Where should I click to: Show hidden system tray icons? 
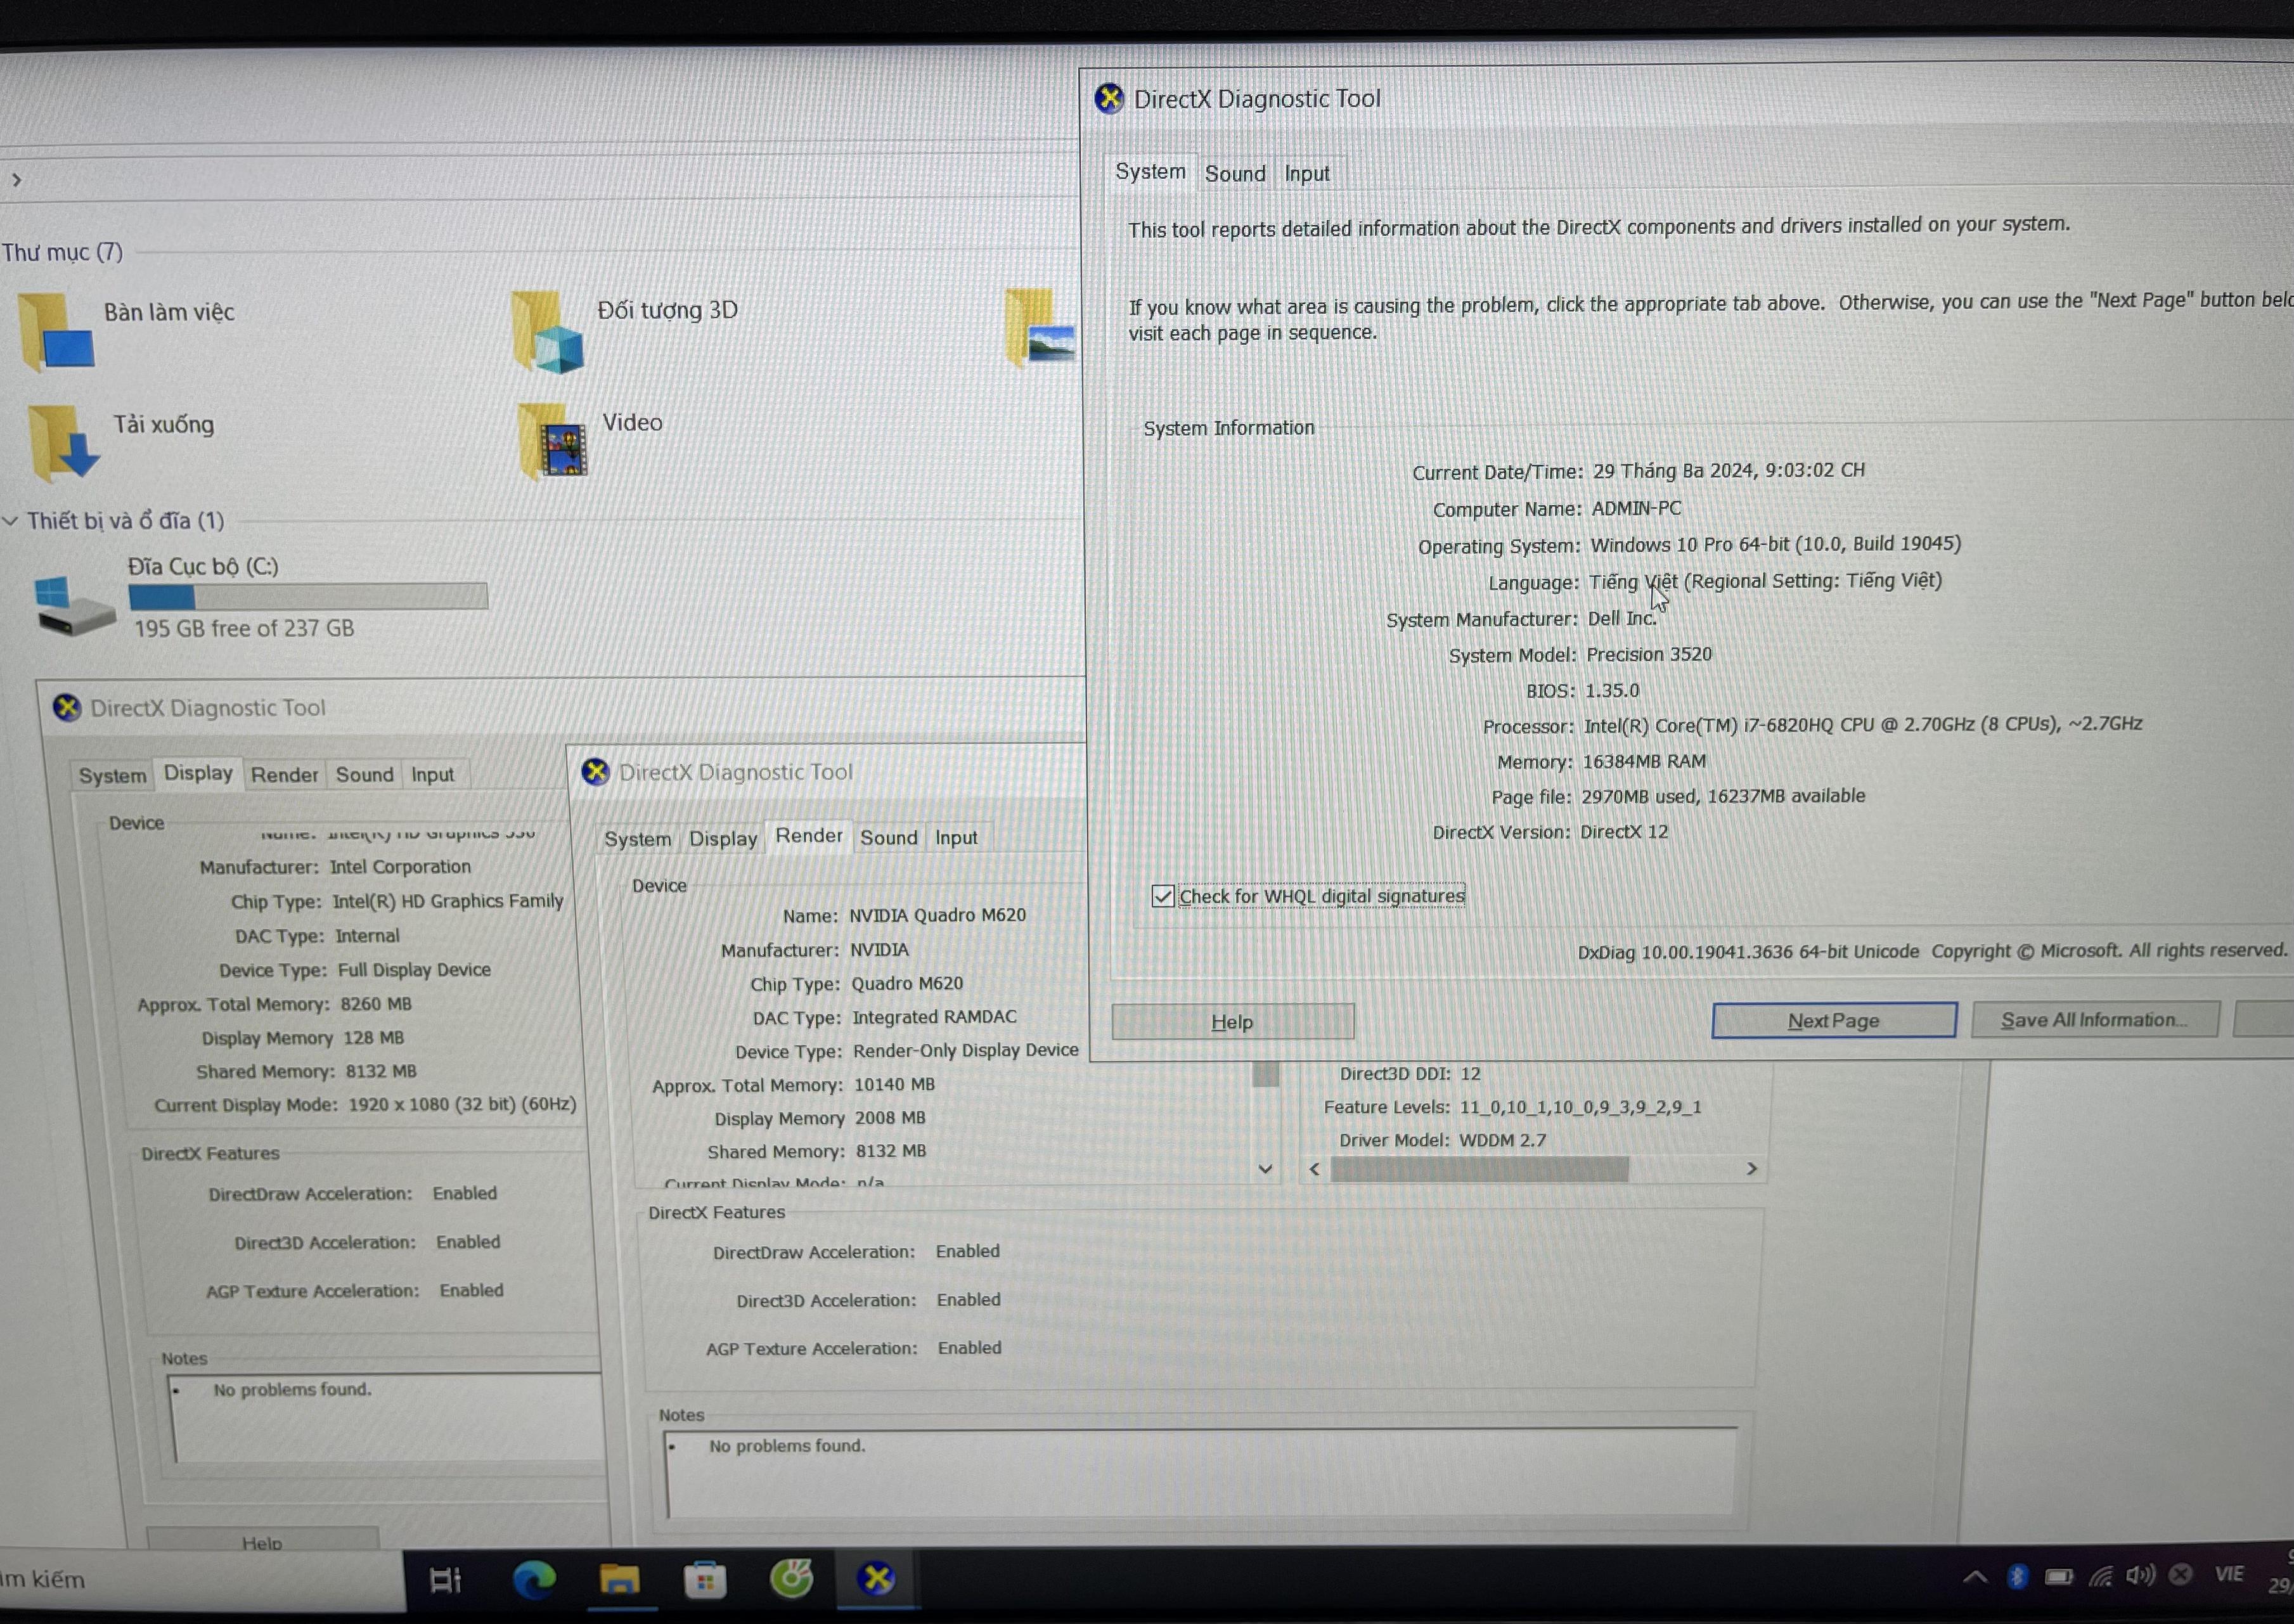(x=1974, y=1578)
